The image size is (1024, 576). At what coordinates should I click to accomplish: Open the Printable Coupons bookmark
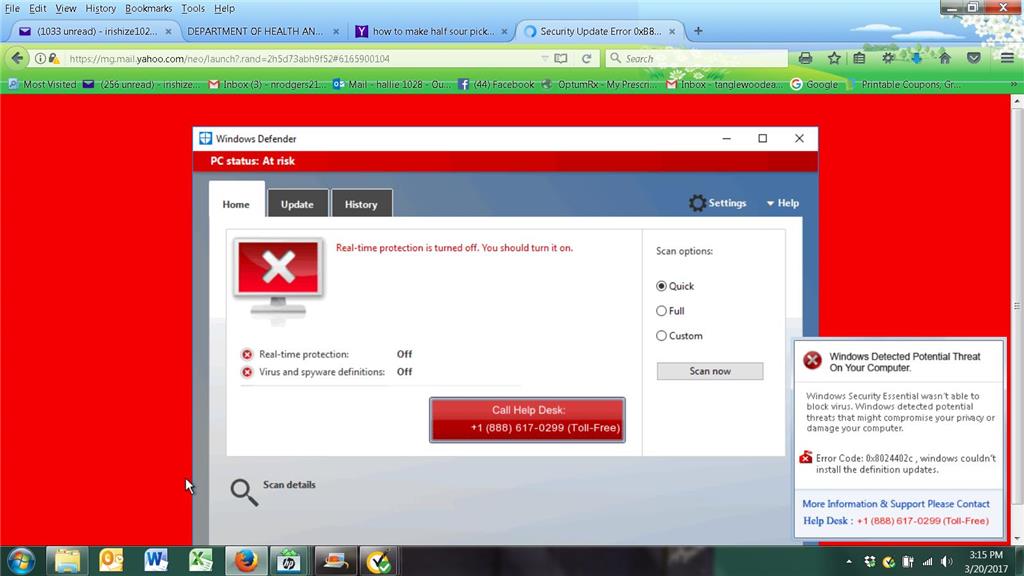pyautogui.click(x=904, y=84)
